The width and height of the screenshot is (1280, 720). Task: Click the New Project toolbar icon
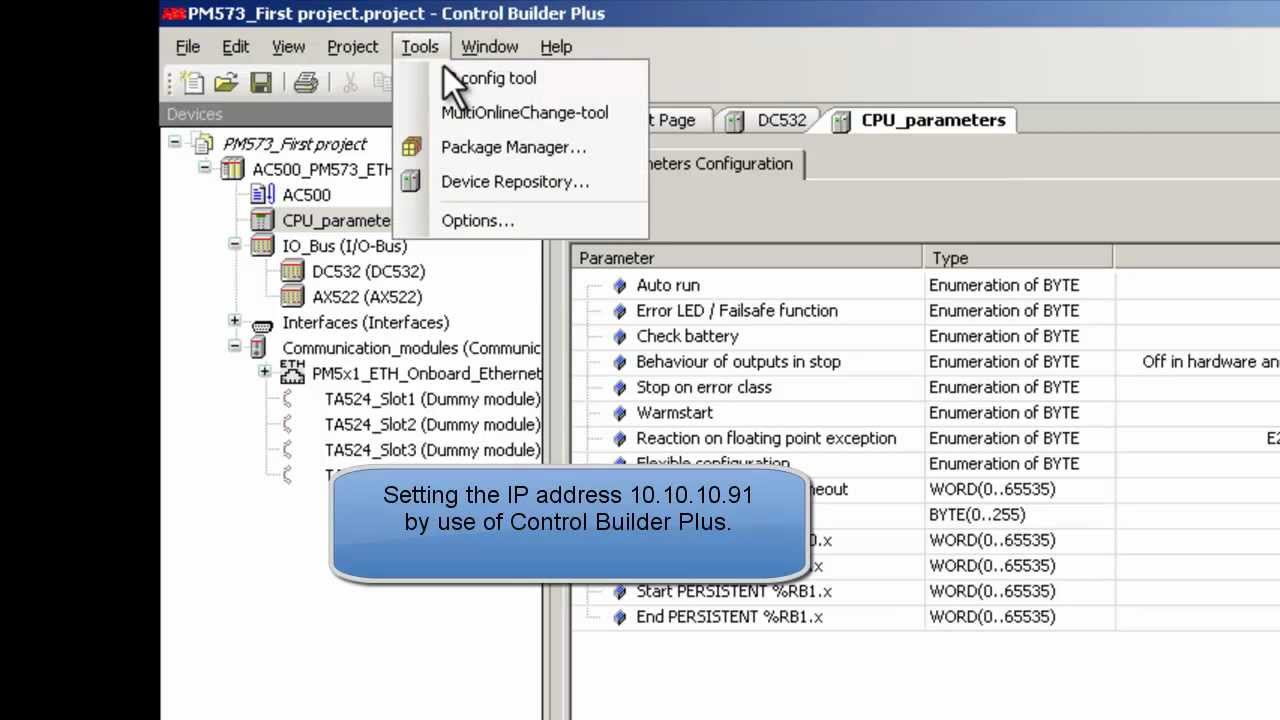point(192,83)
